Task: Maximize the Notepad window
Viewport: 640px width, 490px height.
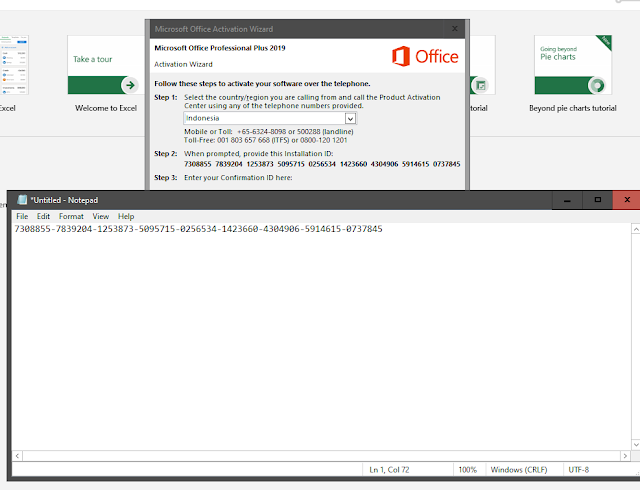Action: tap(598, 200)
